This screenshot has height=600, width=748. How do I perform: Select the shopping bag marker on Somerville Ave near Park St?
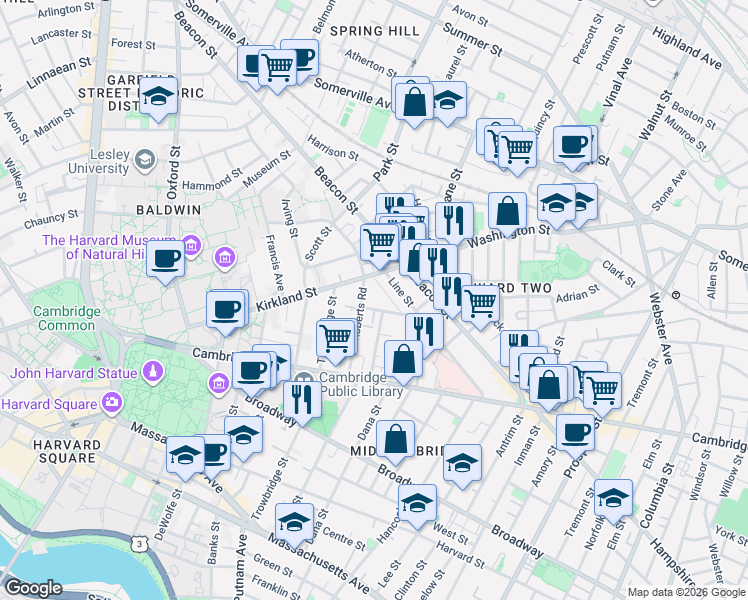coord(415,105)
